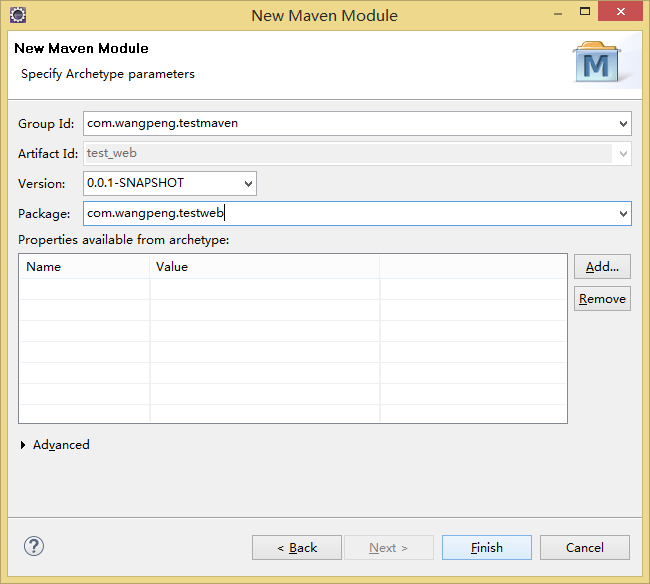The height and width of the screenshot is (584, 650).
Task: Open the Group Id dropdown arrow
Action: point(623,124)
